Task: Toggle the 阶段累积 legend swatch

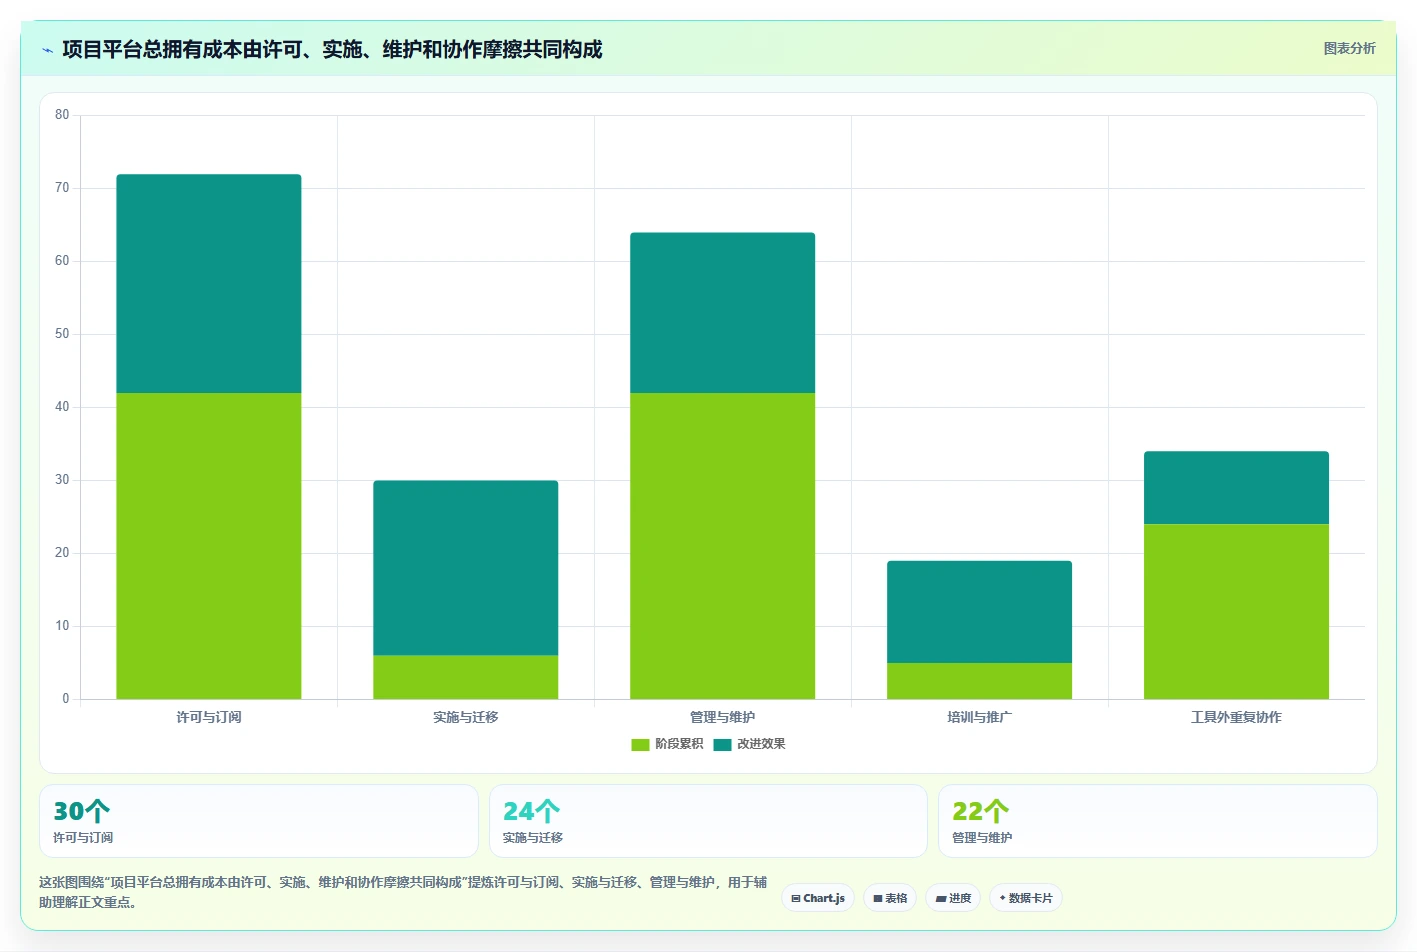Action: point(640,744)
